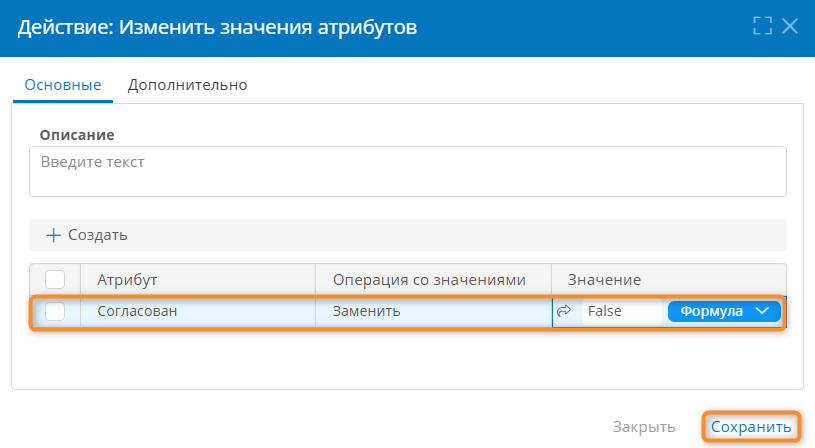
Task: Edit the False value field
Action: click(x=622, y=311)
